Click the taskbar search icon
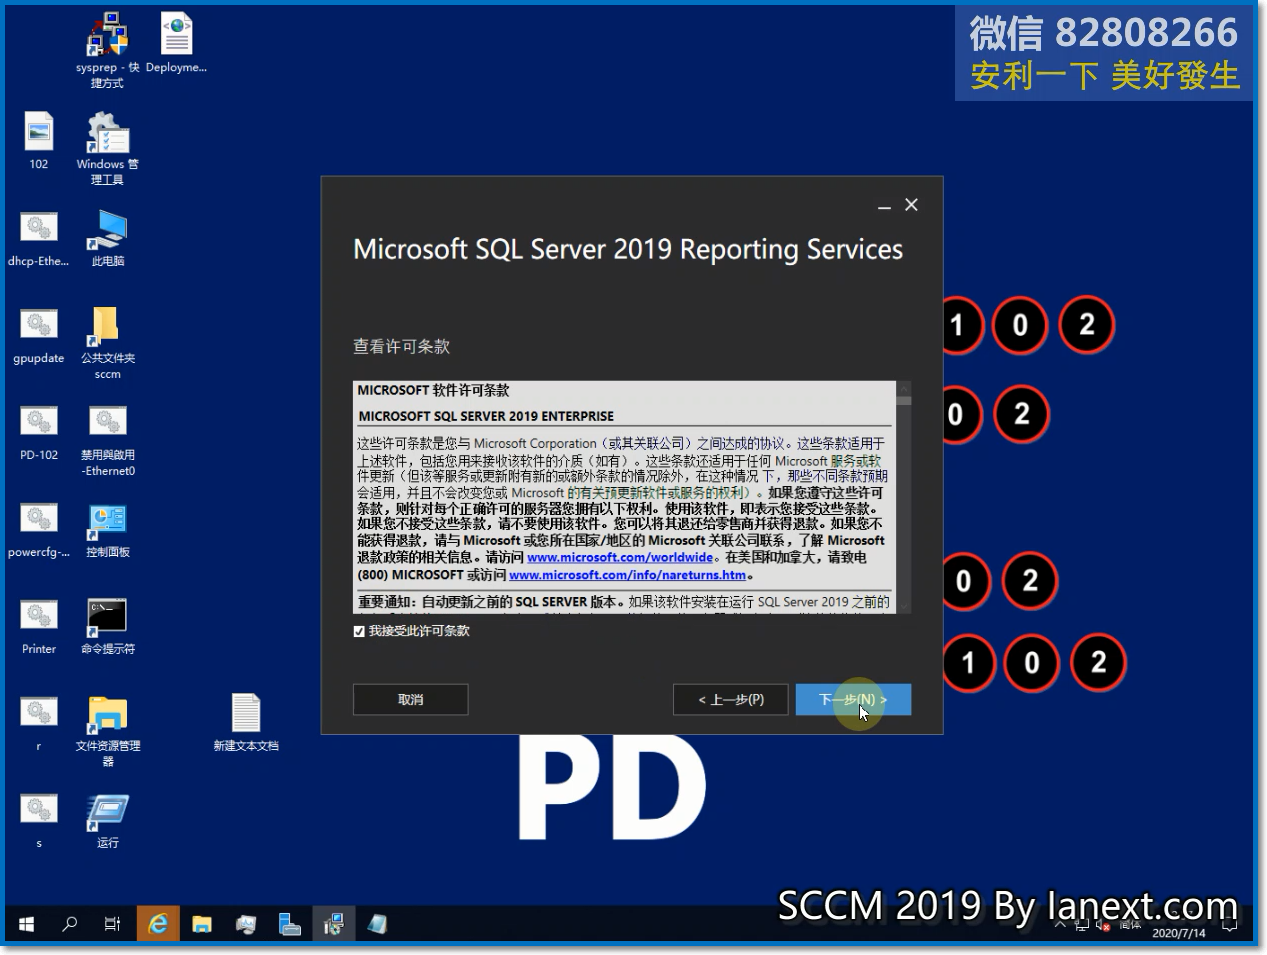1267x955 pixels. [69, 924]
